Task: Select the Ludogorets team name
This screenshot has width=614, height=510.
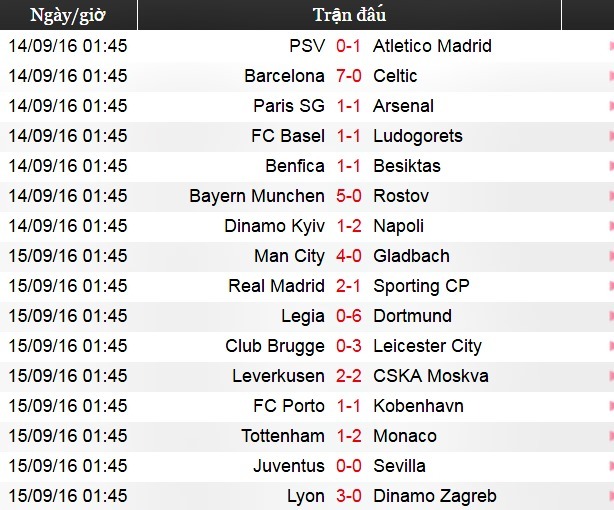Action: point(417,136)
